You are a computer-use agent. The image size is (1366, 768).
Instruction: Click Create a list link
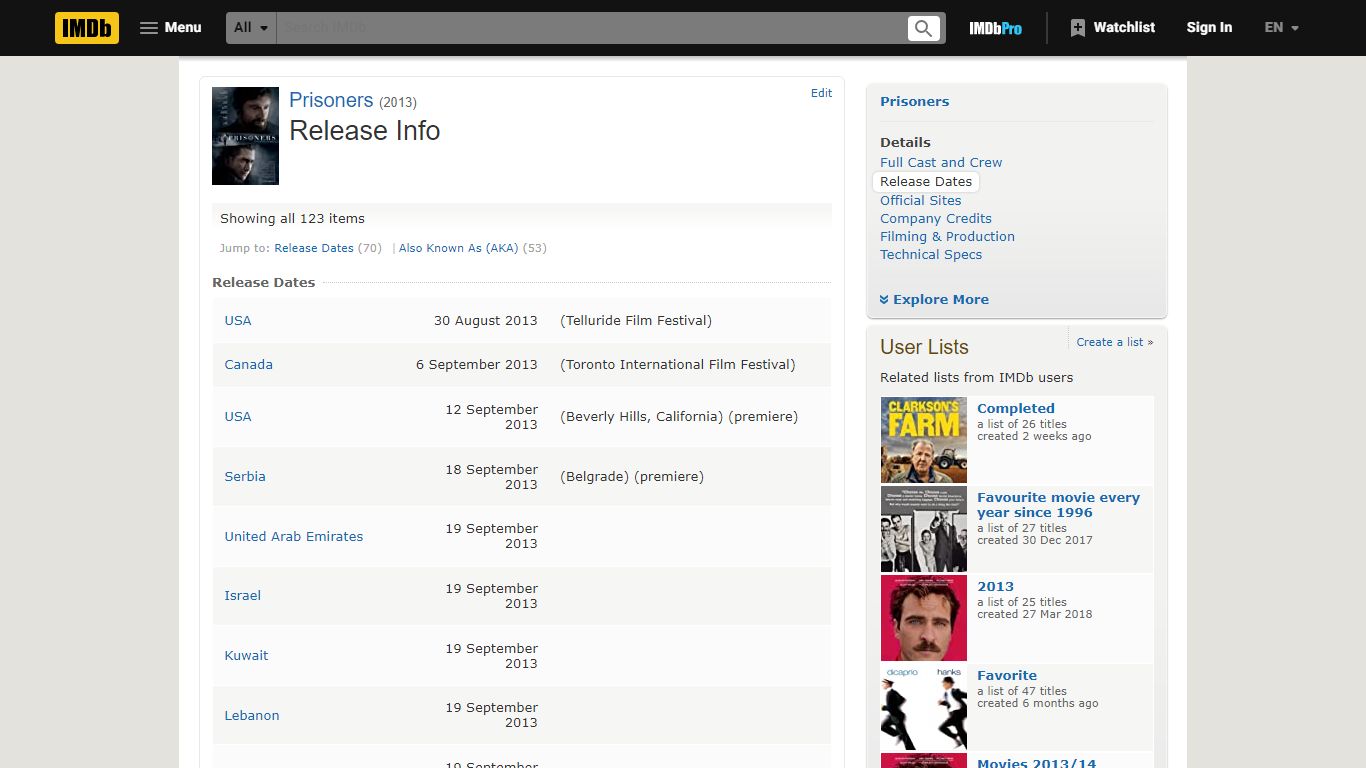pyautogui.click(x=1115, y=342)
